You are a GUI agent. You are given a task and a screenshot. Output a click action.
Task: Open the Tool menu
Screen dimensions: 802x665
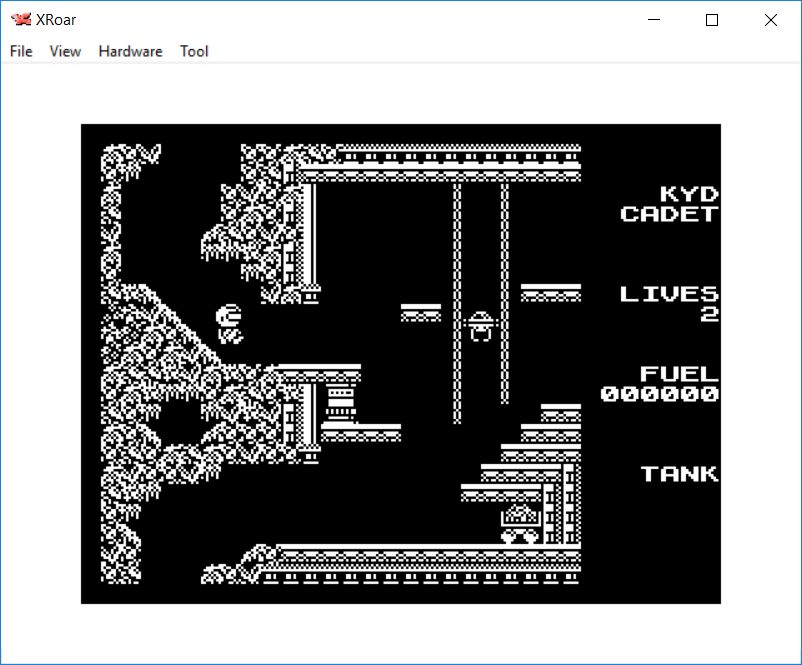[x=194, y=51]
